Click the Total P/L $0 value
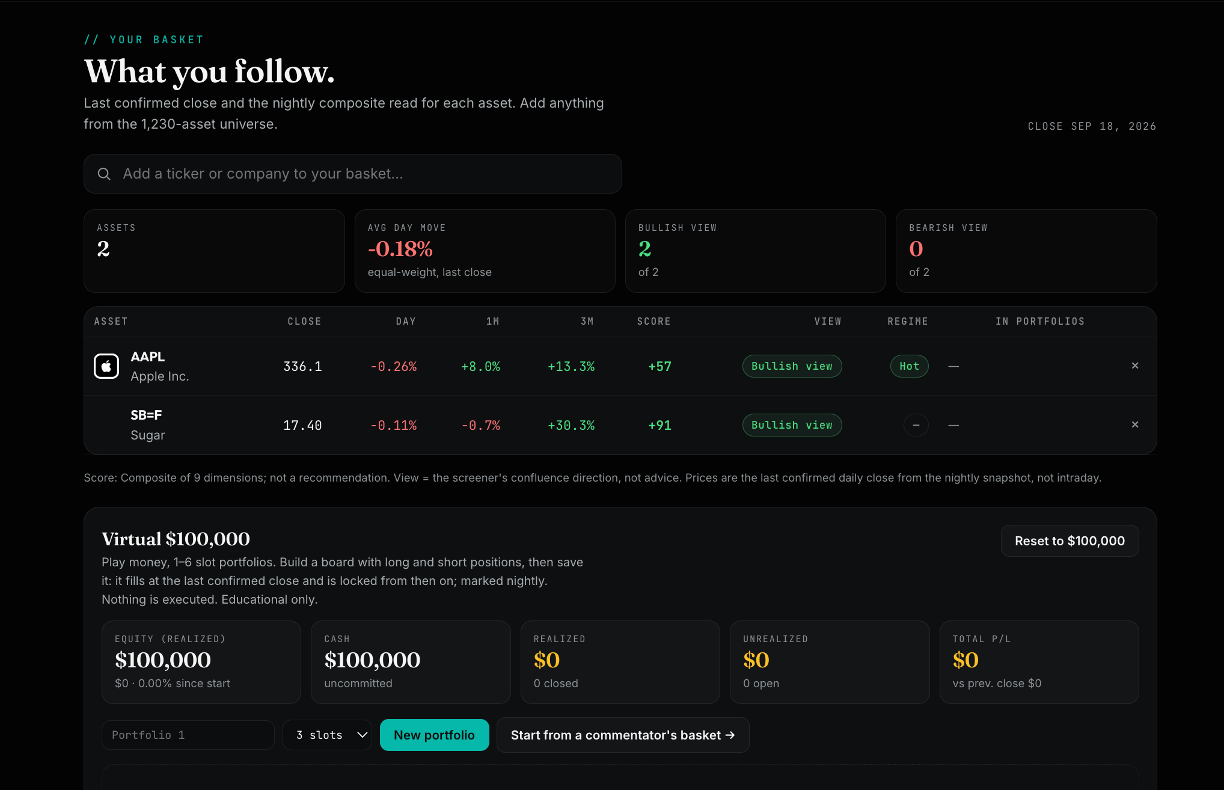This screenshot has height=790, width=1224. click(965, 660)
